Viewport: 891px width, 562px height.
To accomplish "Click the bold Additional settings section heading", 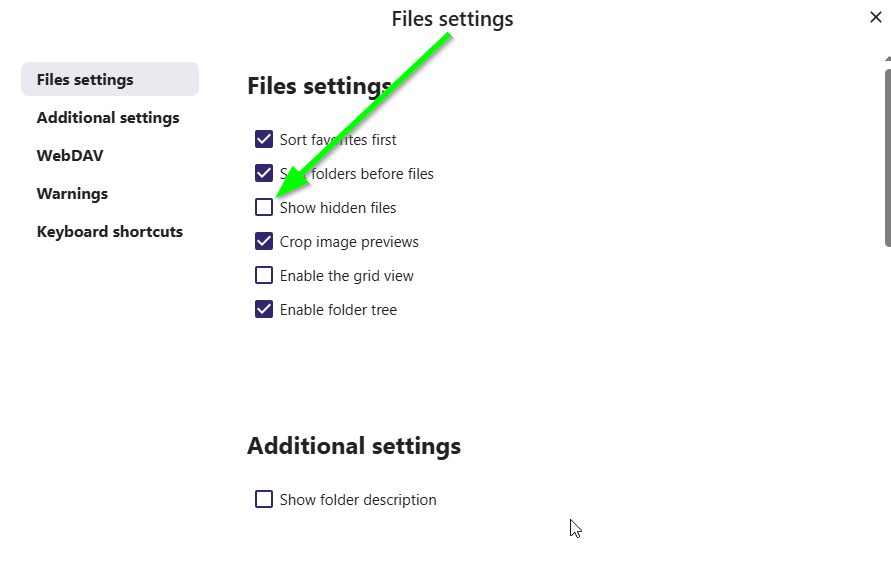I will (354, 446).
